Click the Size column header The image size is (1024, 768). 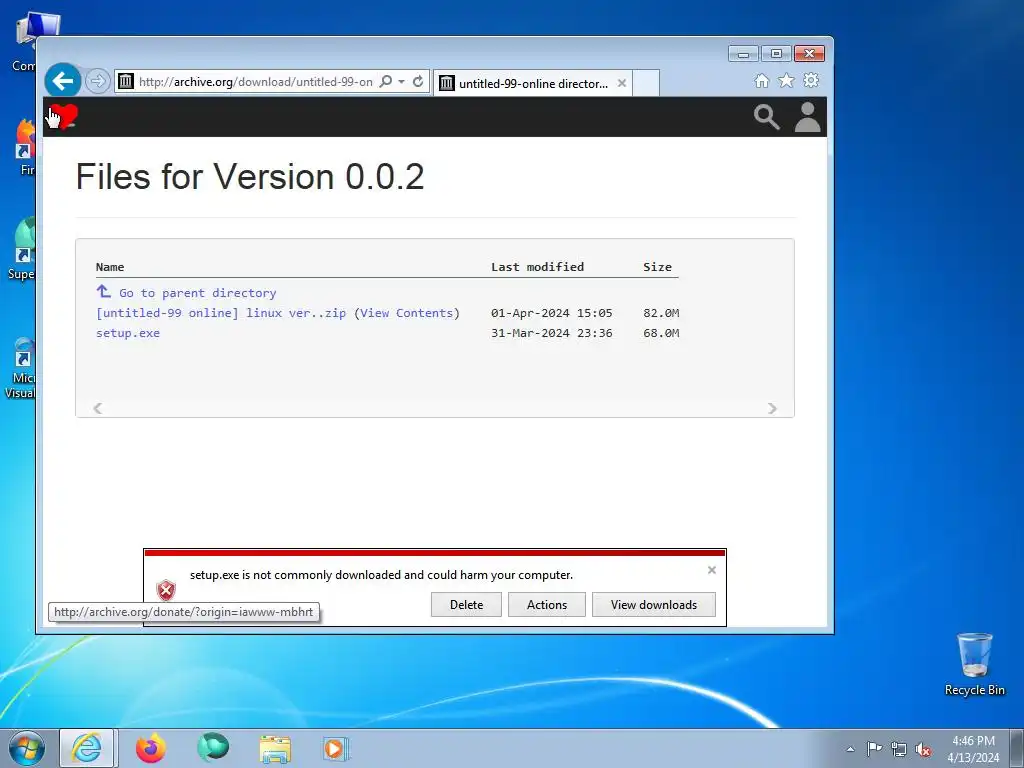click(657, 266)
